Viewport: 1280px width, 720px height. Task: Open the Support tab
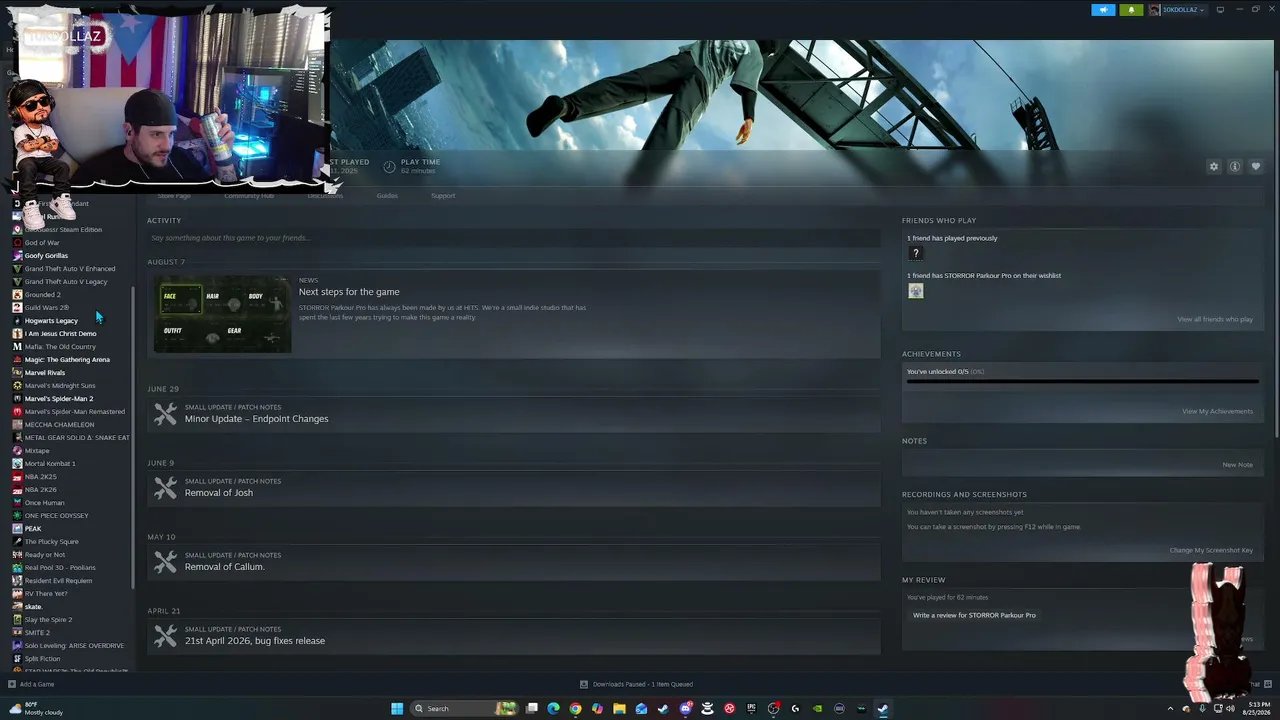pyautogui.click(x=443, y=196)
